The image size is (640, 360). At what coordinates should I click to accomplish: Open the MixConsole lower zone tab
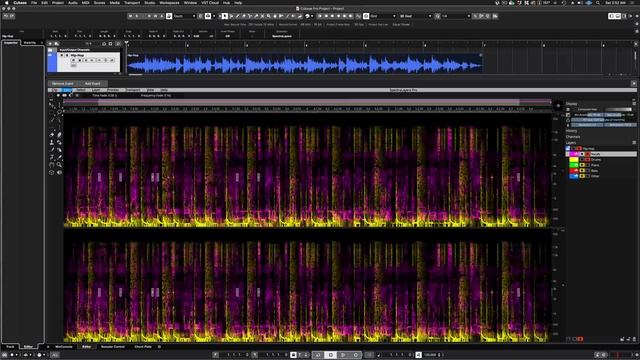click(x=64, y=347)
